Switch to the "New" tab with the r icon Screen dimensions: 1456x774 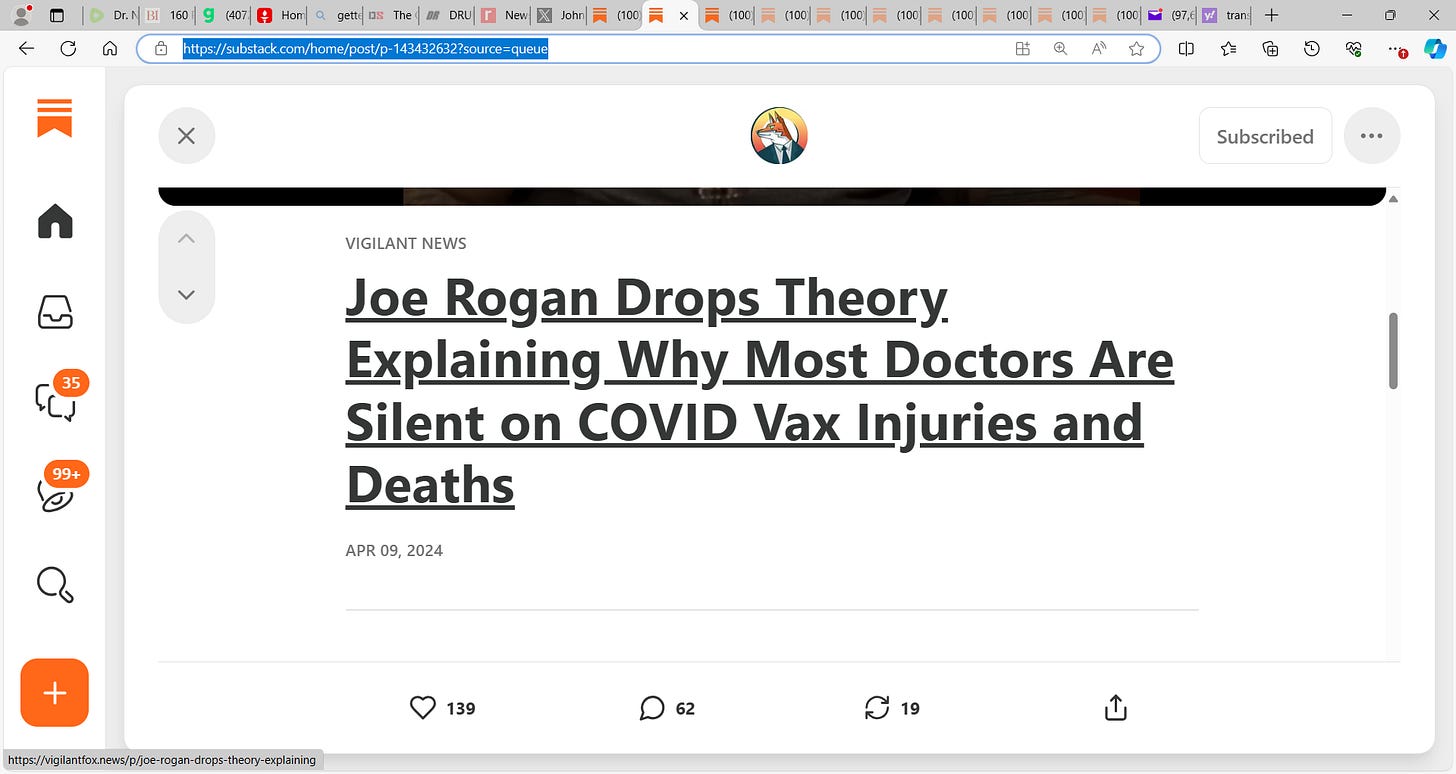[x=502, y=15]
